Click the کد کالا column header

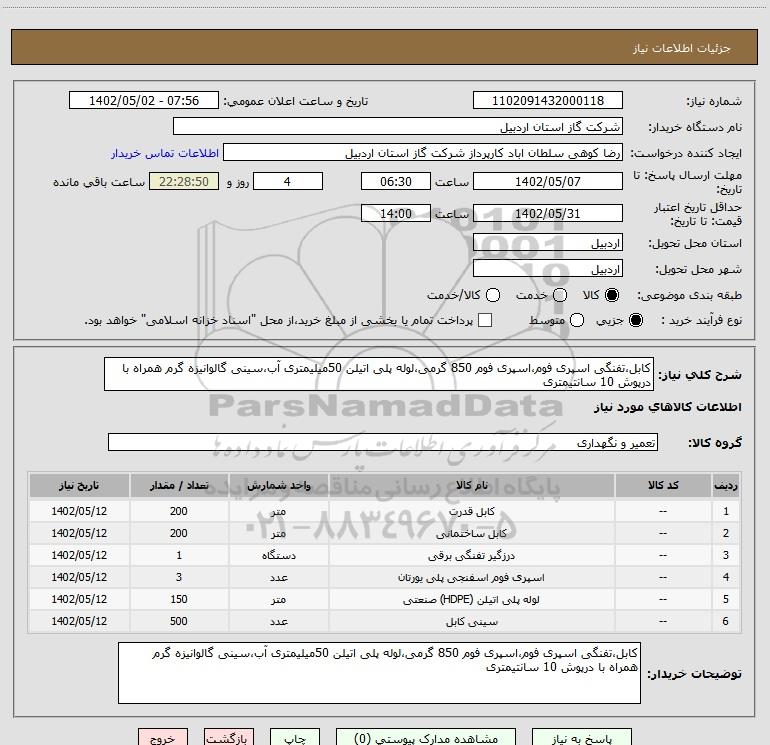[663, 485]
